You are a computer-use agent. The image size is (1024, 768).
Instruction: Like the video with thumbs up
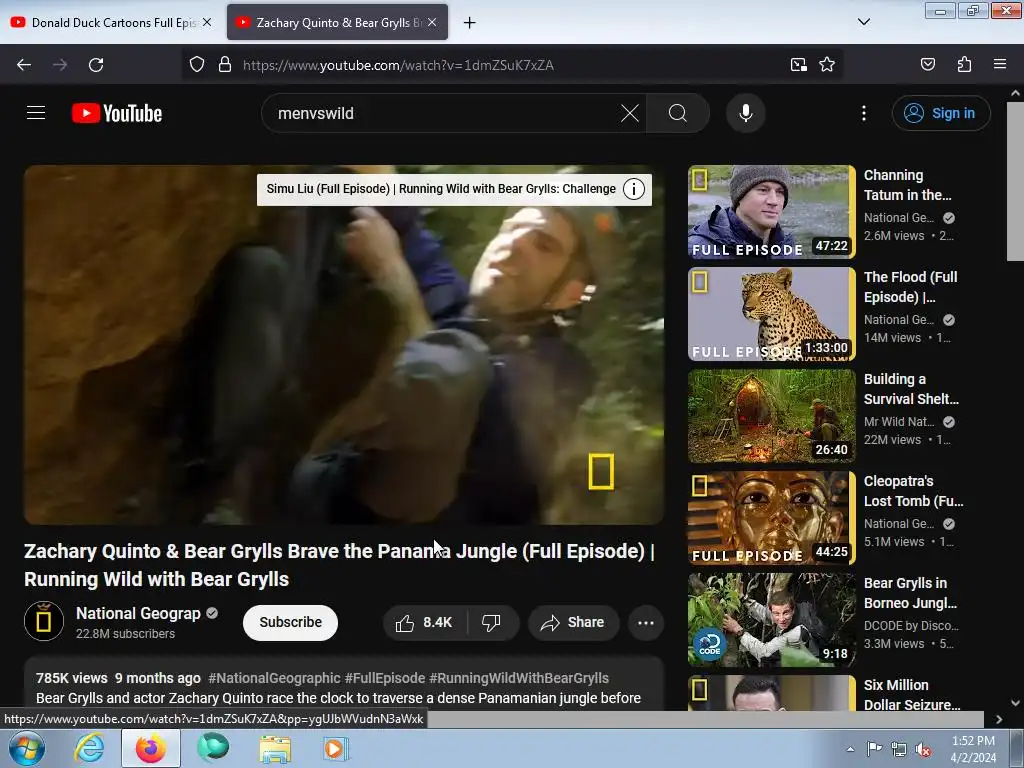tap(424, 622)
